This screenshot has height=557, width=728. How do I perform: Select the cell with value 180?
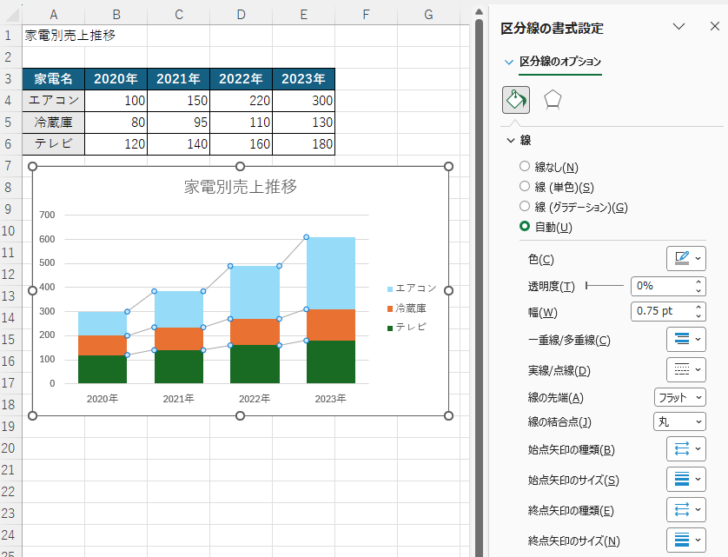[x=304, y=144]
